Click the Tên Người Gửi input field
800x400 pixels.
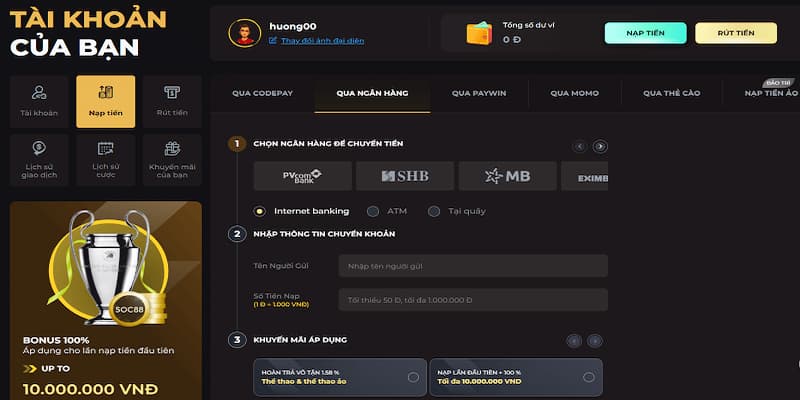tap(472, 265)
